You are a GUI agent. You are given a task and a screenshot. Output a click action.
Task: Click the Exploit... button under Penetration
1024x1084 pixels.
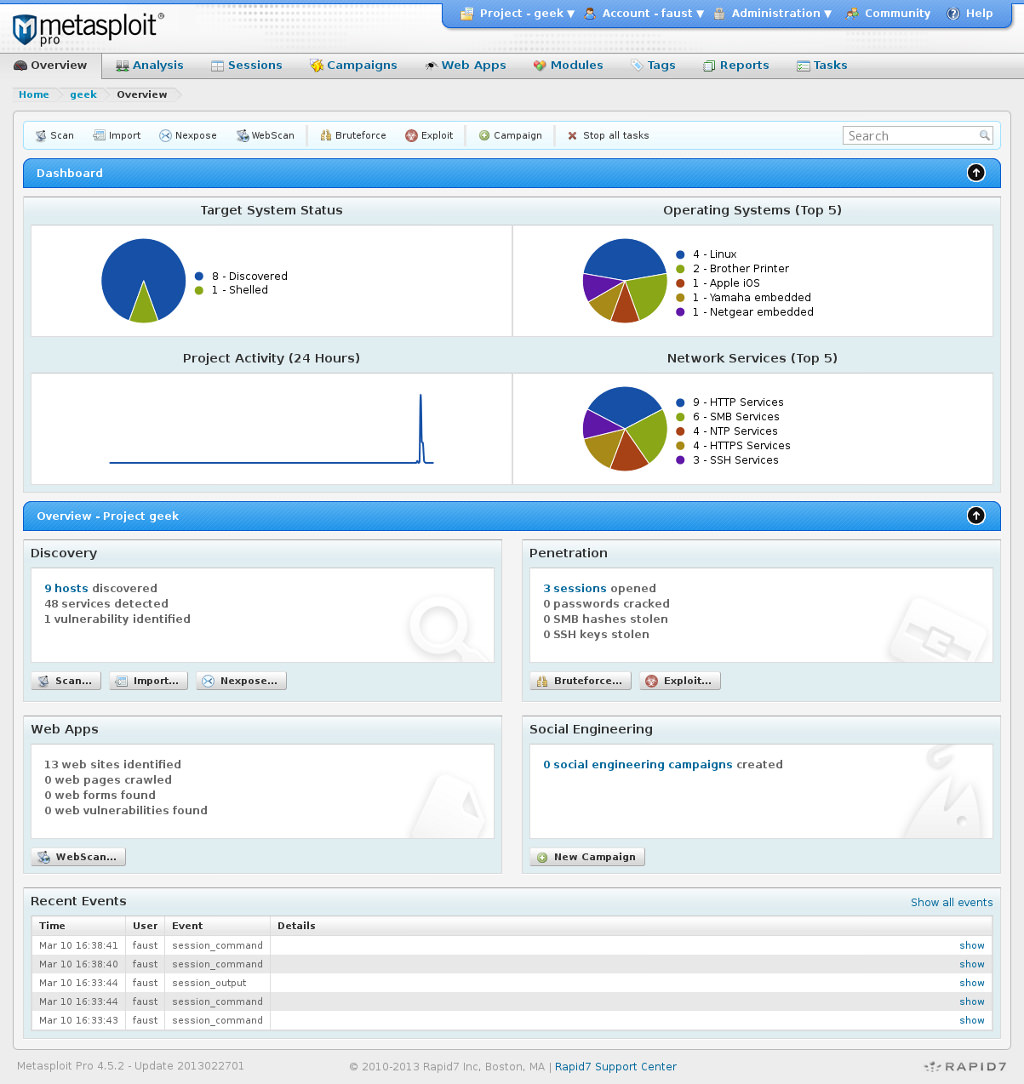(680, 681)
